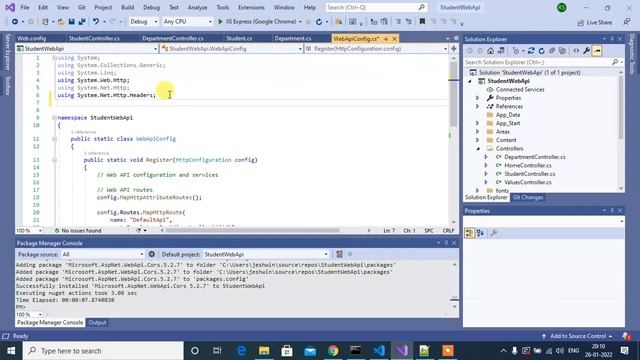Switch to StudentController.cs tab
The image size is (640, 360).
coord(94,38)
